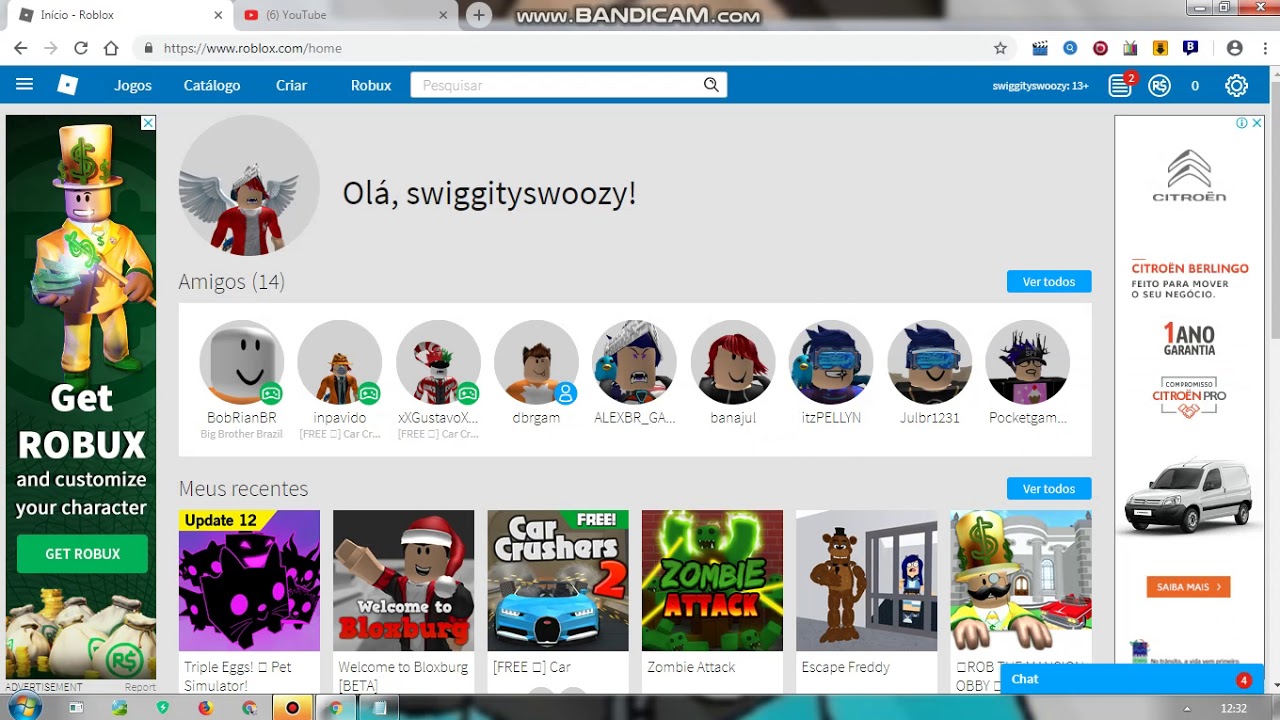Open the green shield taskbar icon
This screenshot has width=1280, height=720.
(163, 708)
